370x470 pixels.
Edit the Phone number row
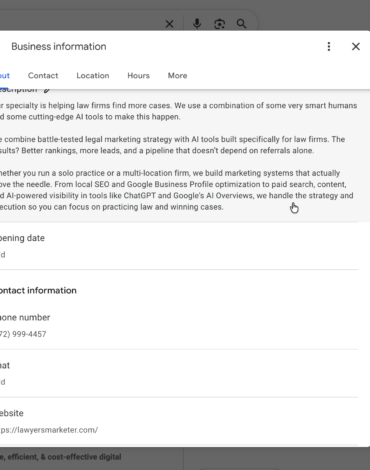coord(179,325)
